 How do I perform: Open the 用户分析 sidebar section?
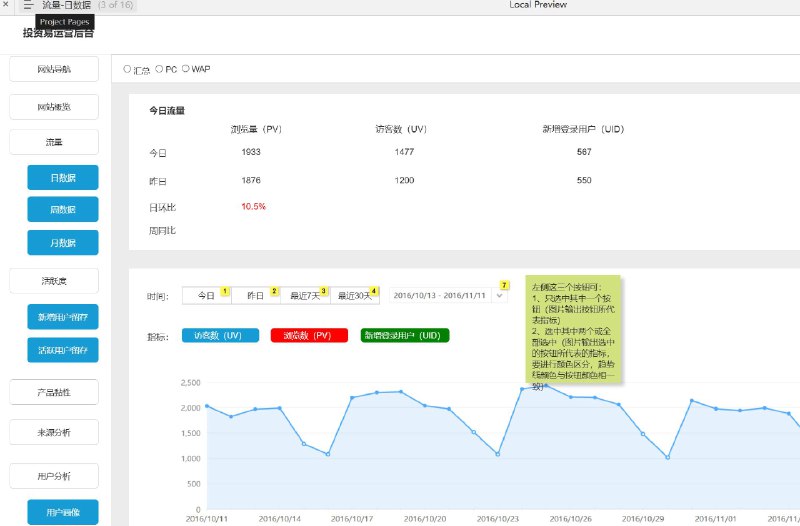tap(54, 476)
